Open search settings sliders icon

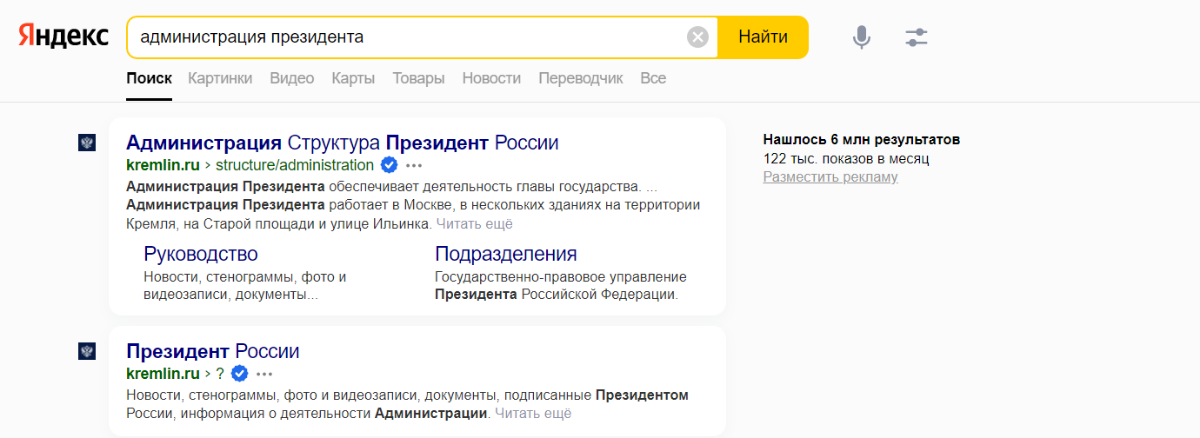coord(917,37)
